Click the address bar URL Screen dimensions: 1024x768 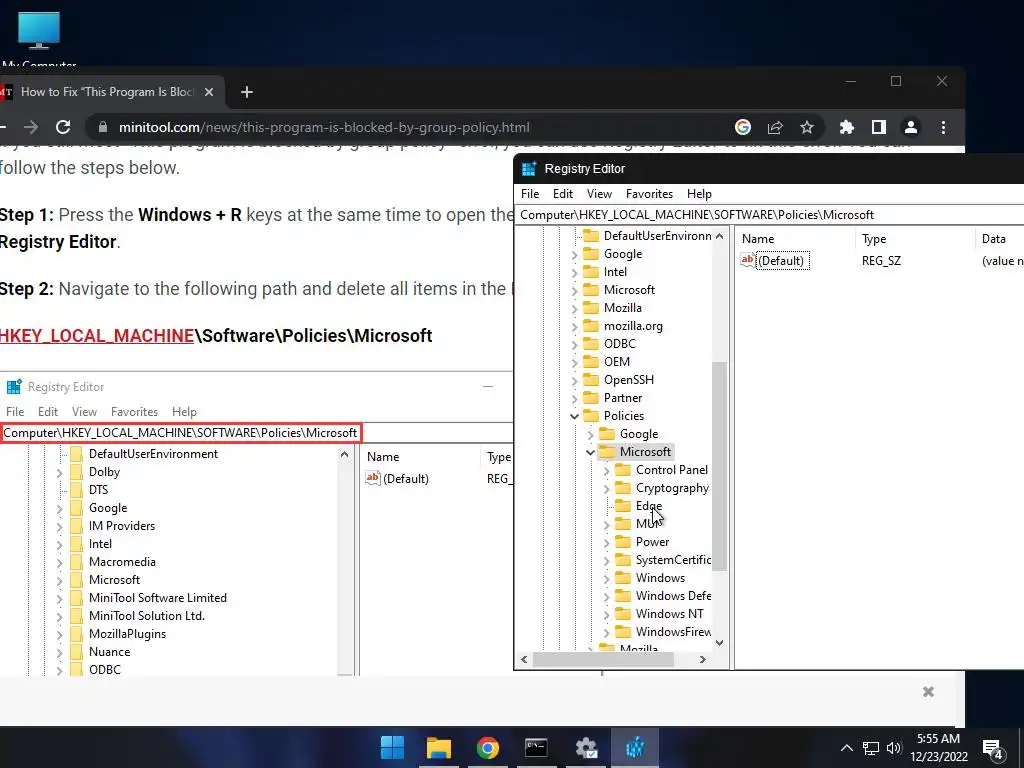324,127
